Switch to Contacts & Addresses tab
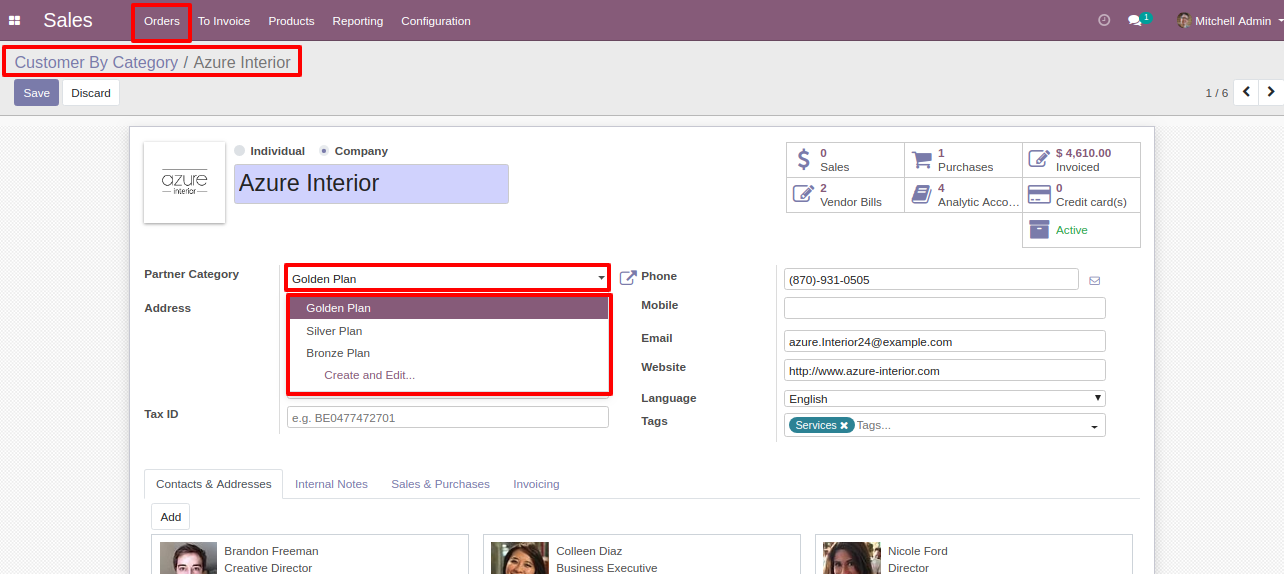This screenshot has height=574, width=1284. click(x=214, y=484)
